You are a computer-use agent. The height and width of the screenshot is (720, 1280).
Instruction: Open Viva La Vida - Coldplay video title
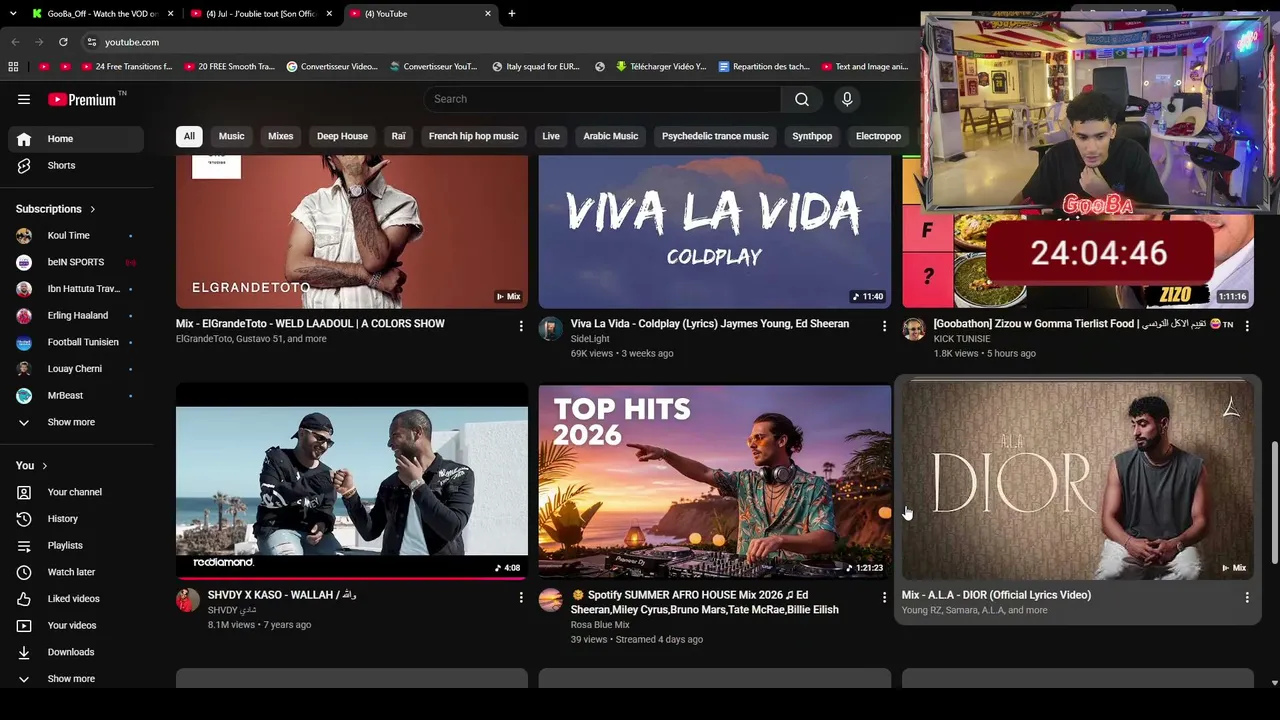click(x=710, y=324)
